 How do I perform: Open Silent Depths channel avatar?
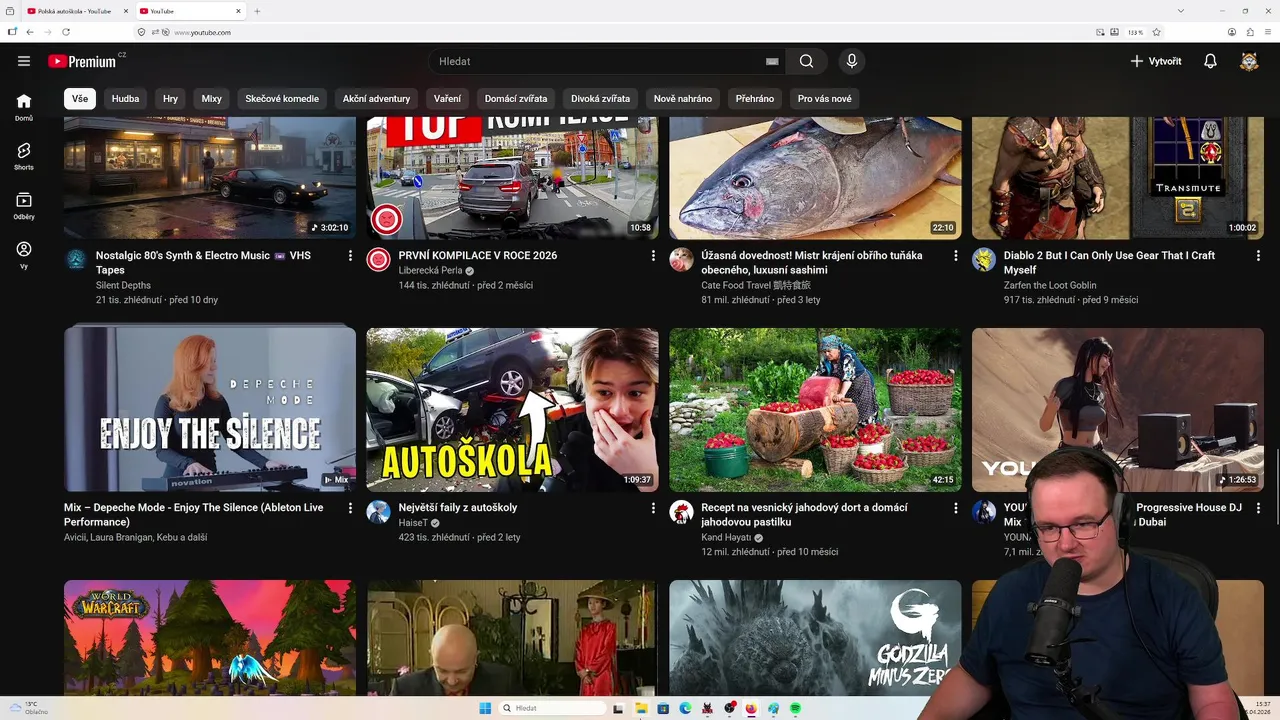(x=76, y=260)
